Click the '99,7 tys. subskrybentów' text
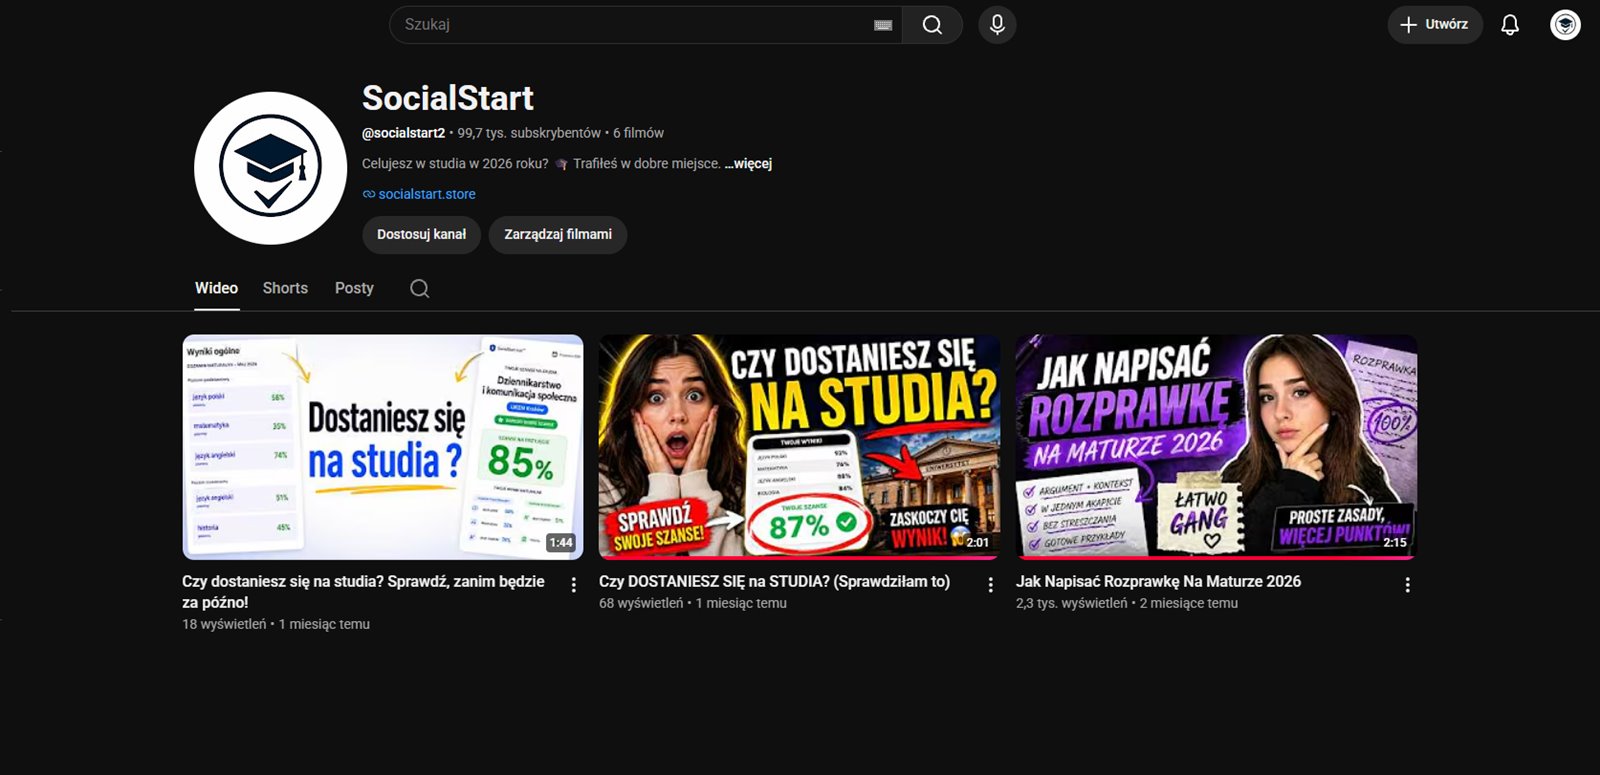 click(x=529, y=133)
